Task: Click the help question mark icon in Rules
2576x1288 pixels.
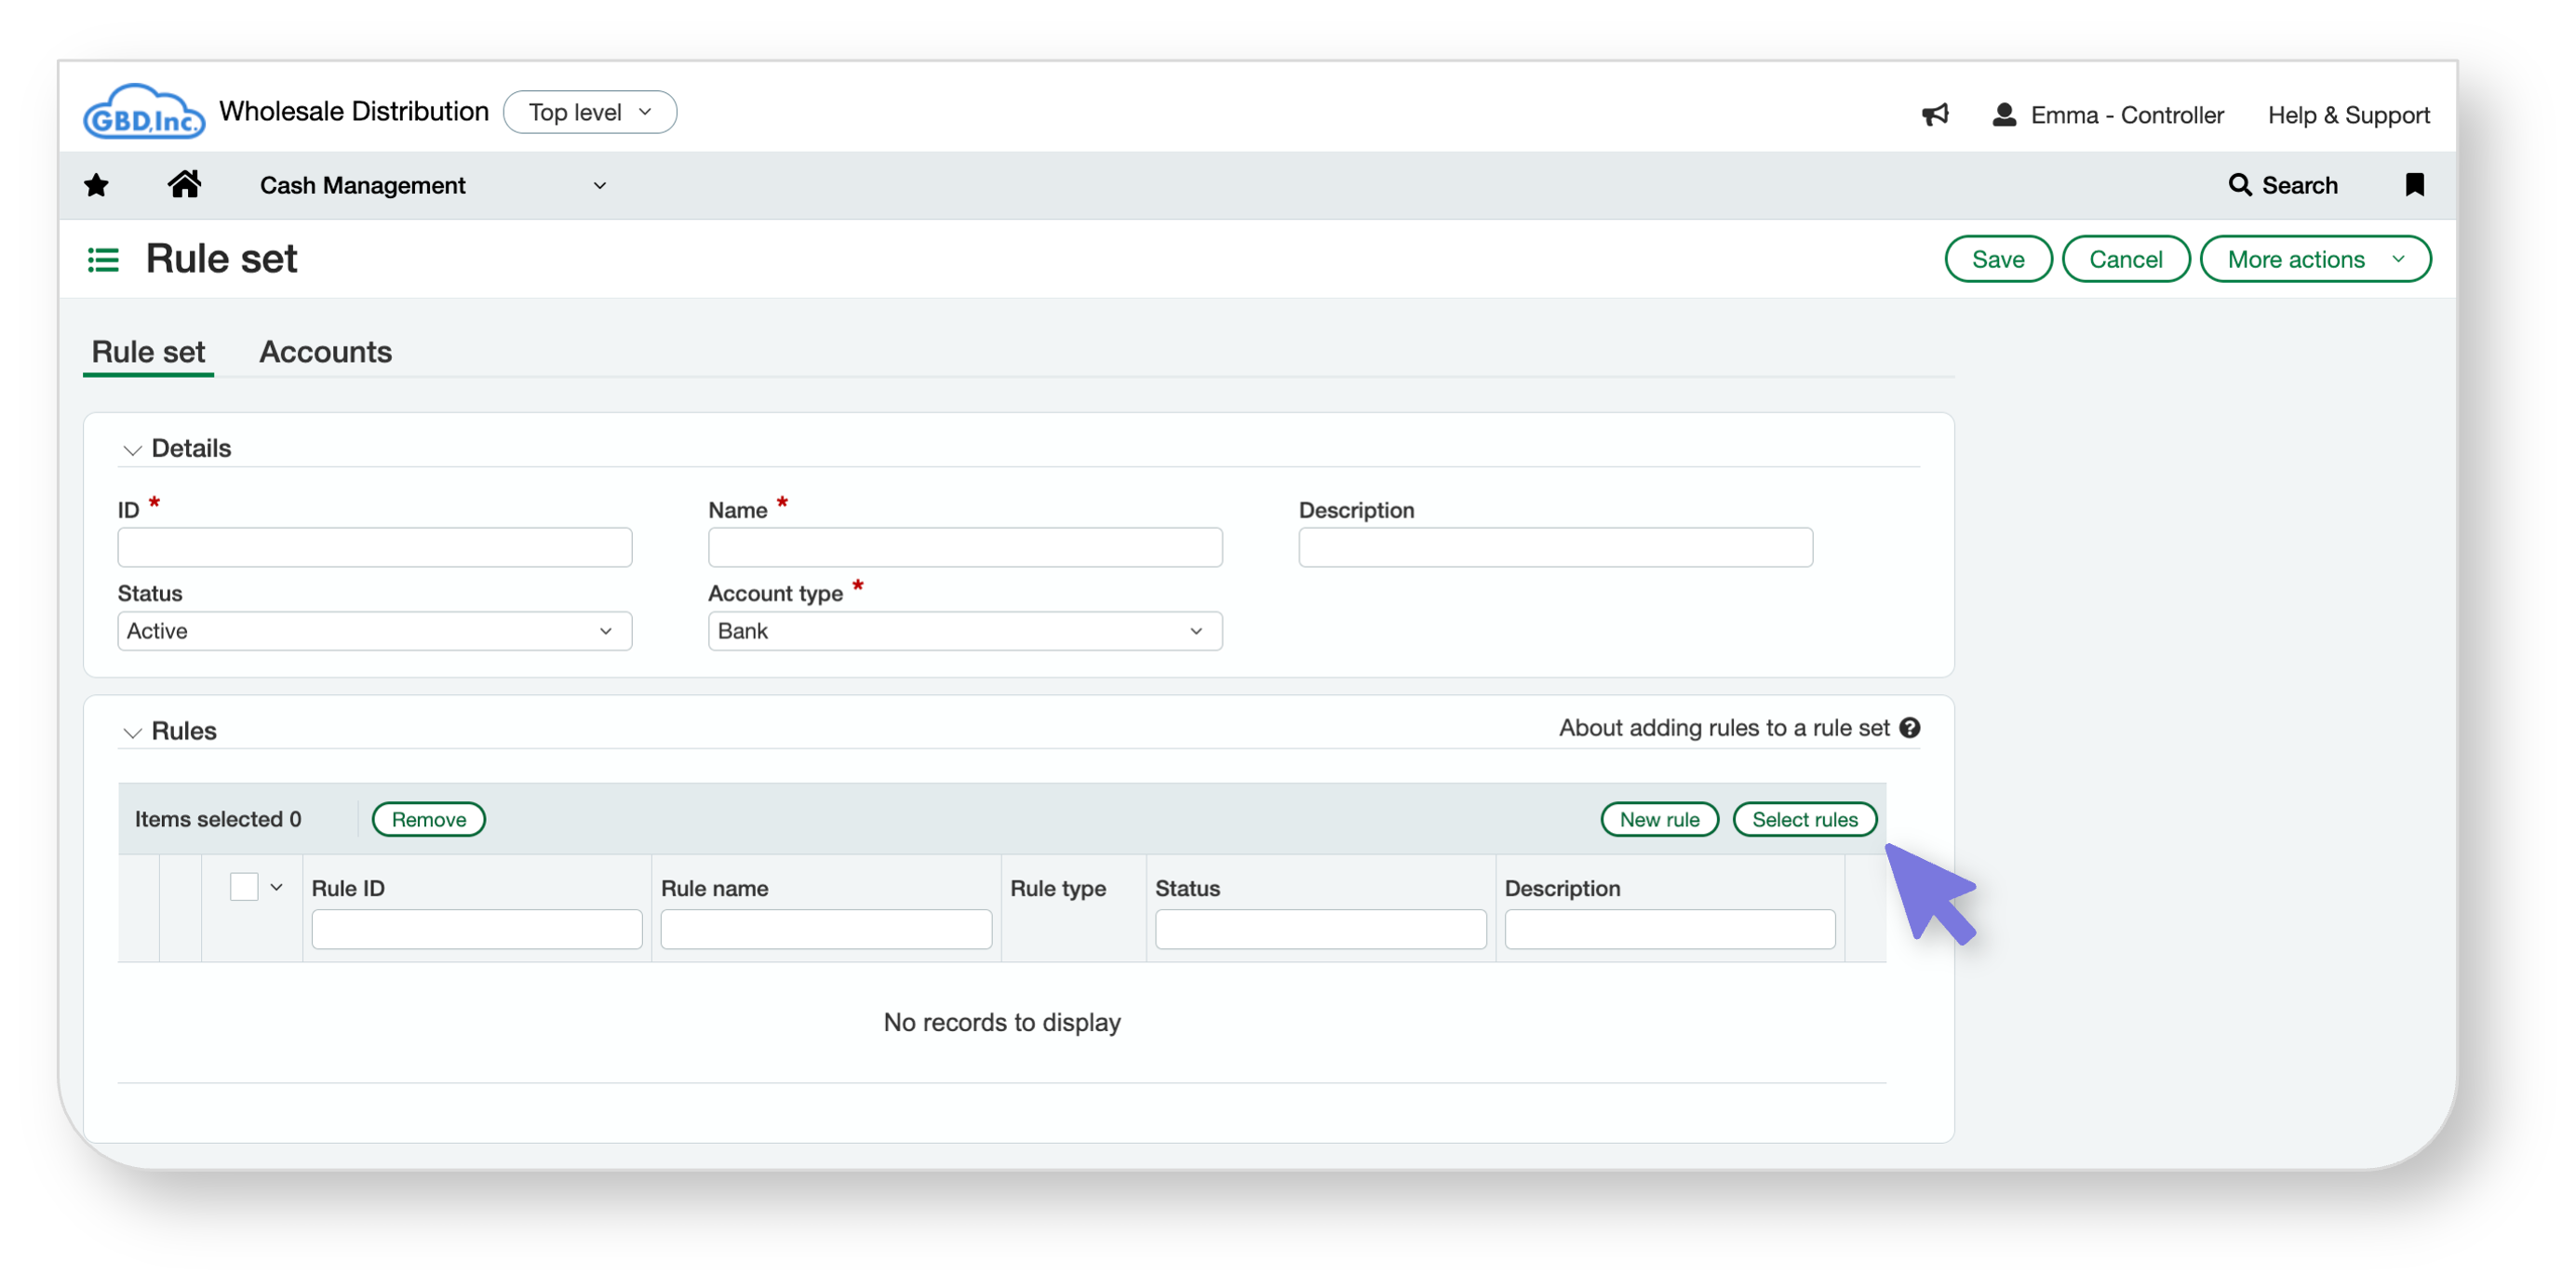Action: (1910, 728)
